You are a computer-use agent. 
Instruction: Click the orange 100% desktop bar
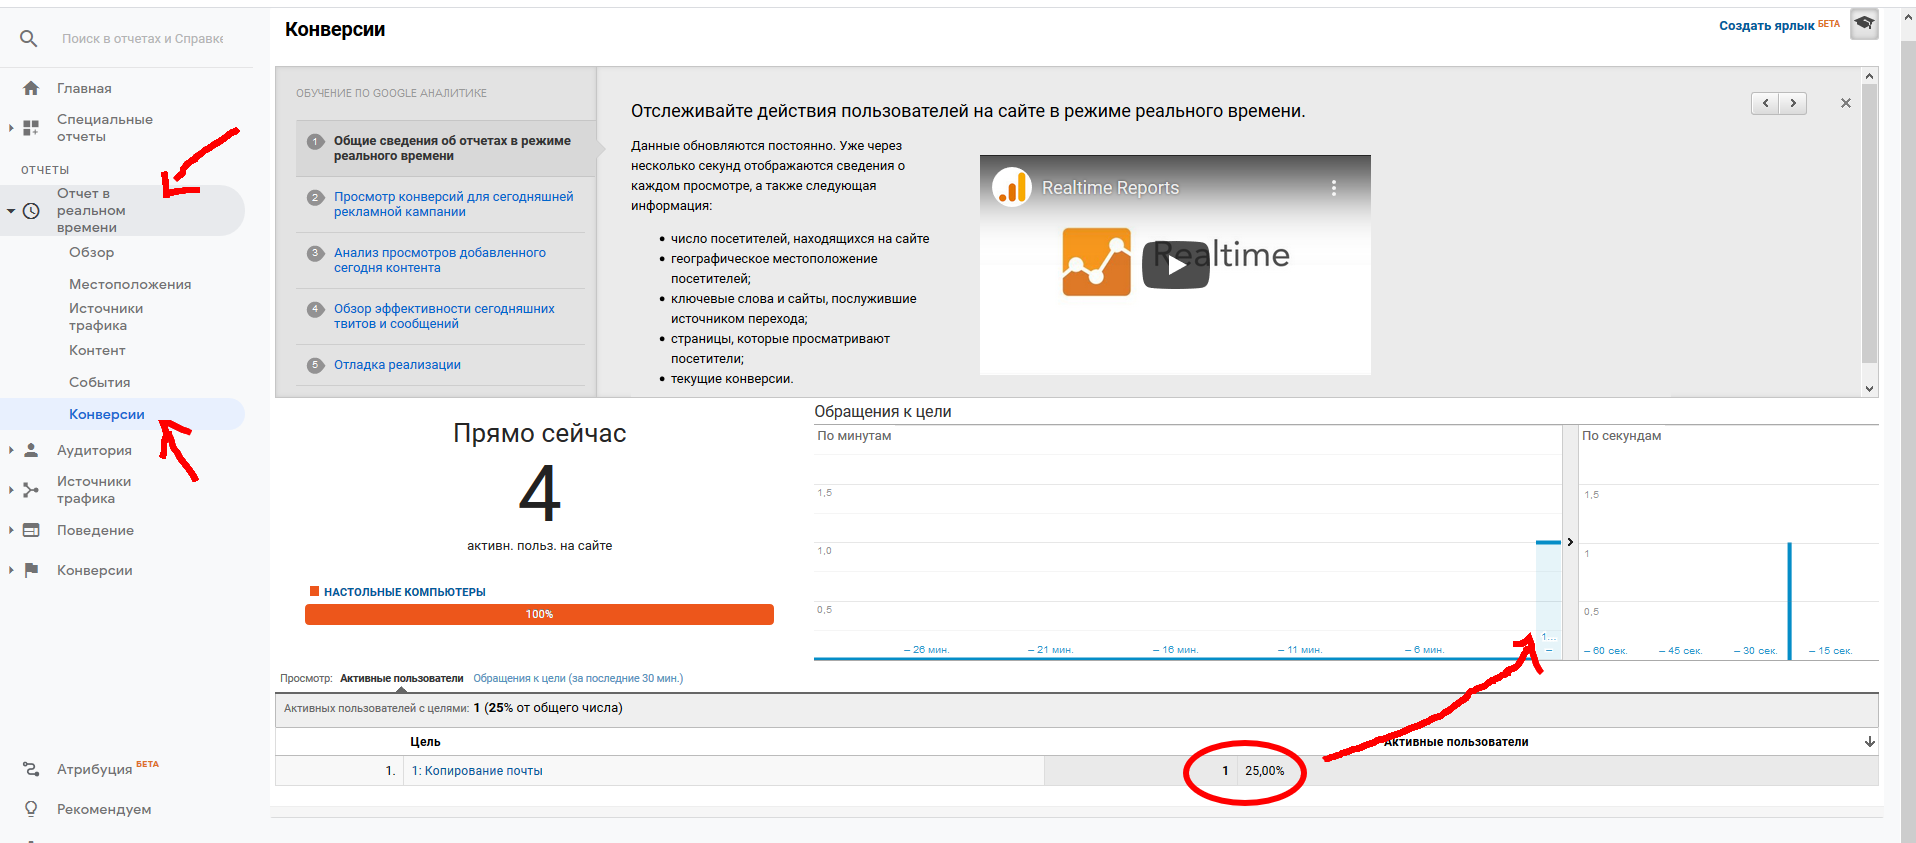coord(539,614)
